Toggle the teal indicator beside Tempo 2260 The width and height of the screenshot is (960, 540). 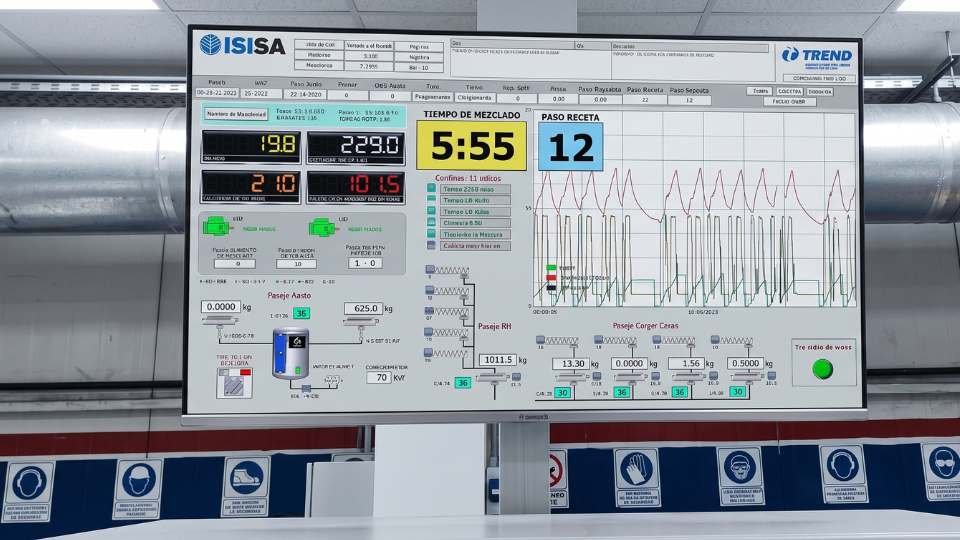pyautogui.click(x=432, y=189)
